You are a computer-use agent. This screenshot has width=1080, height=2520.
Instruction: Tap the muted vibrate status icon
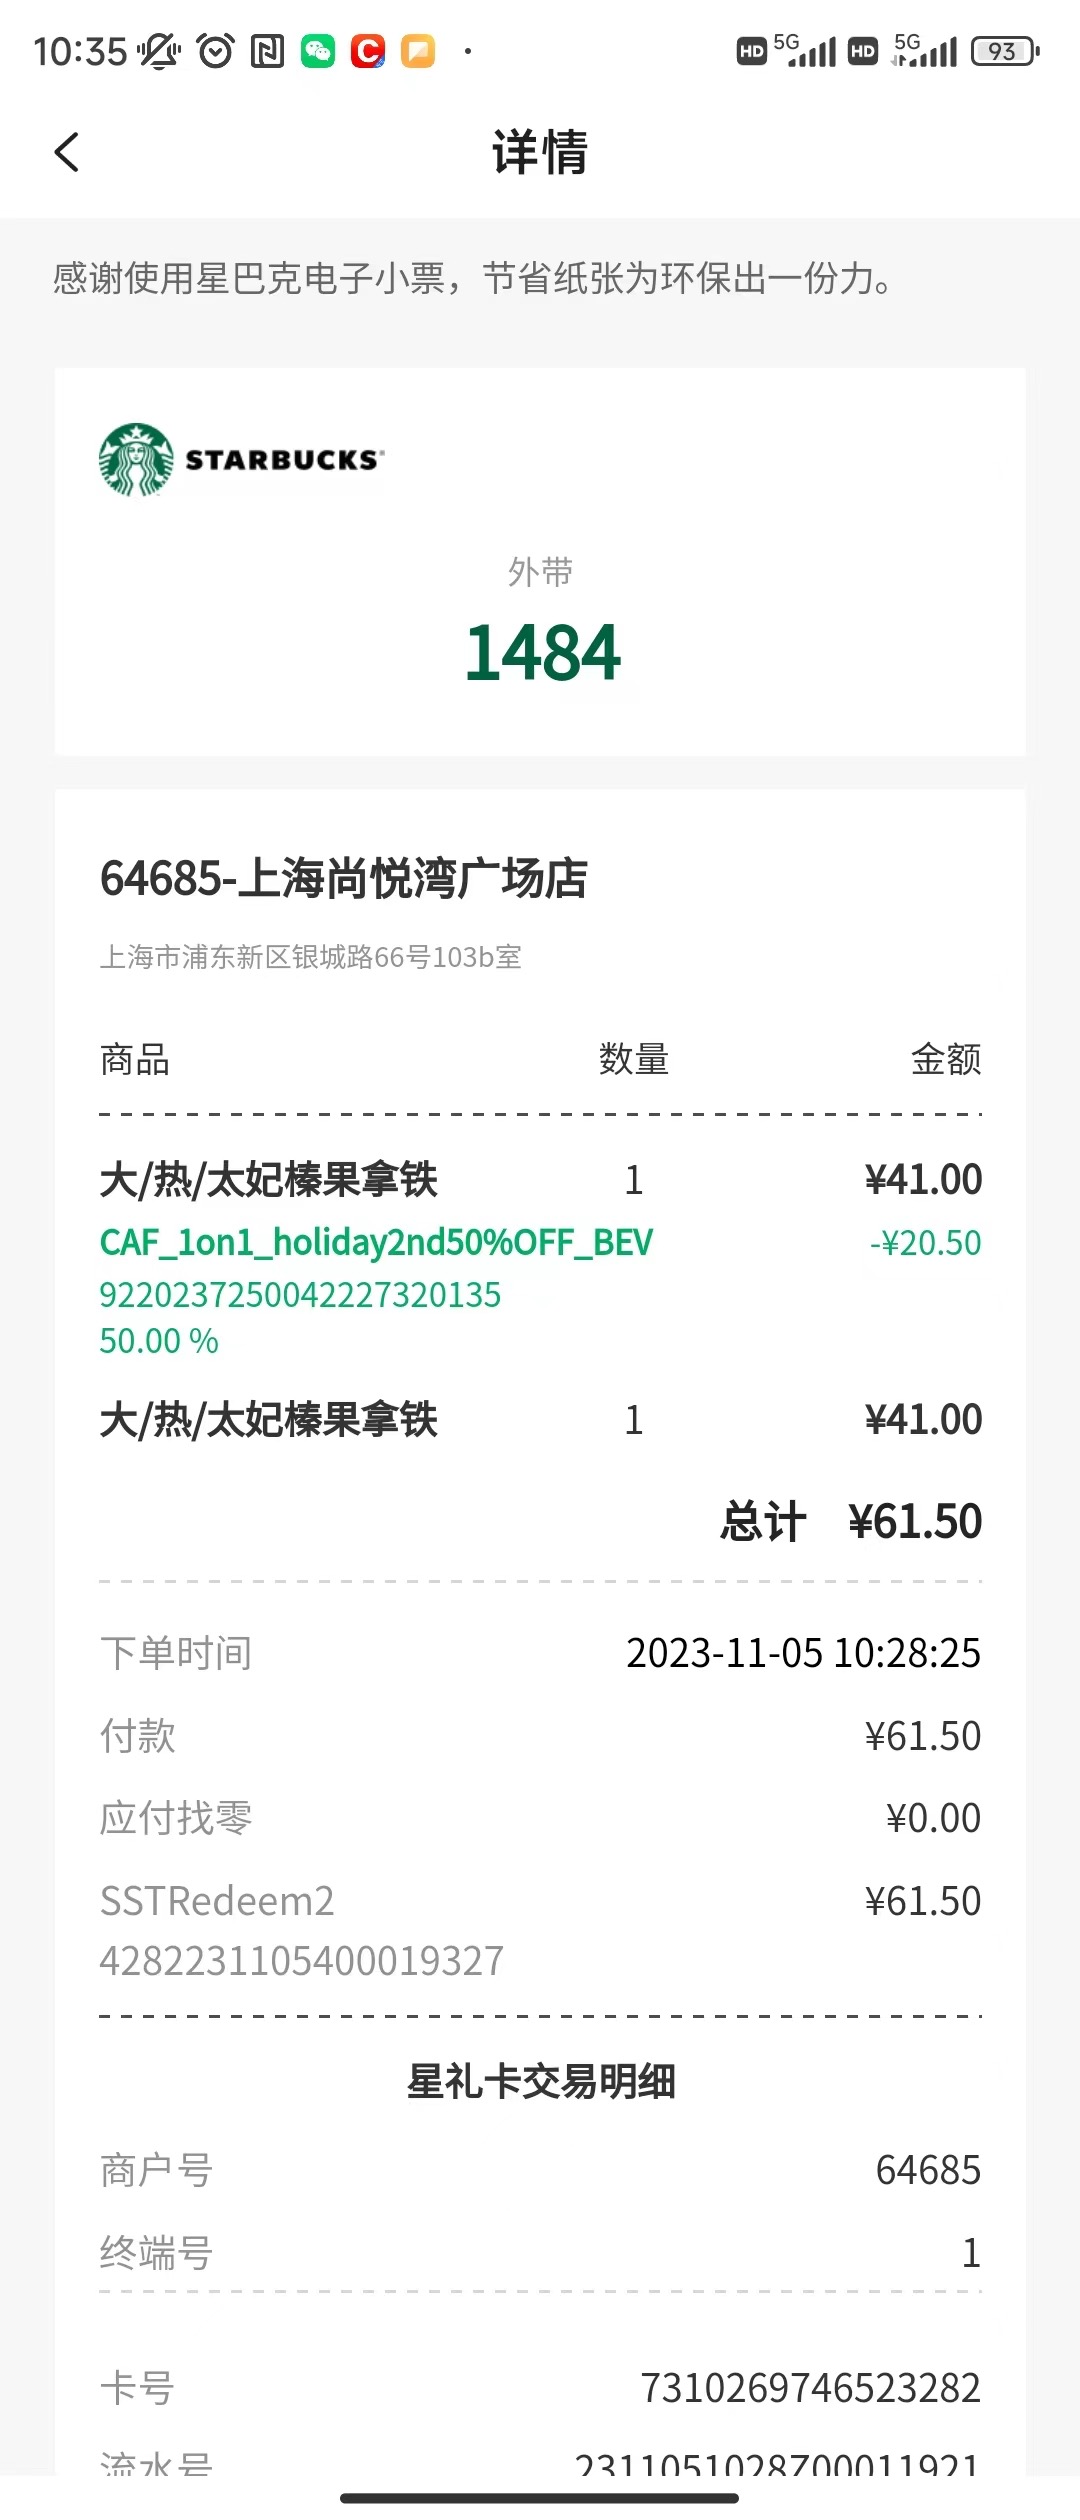[160, 51]
